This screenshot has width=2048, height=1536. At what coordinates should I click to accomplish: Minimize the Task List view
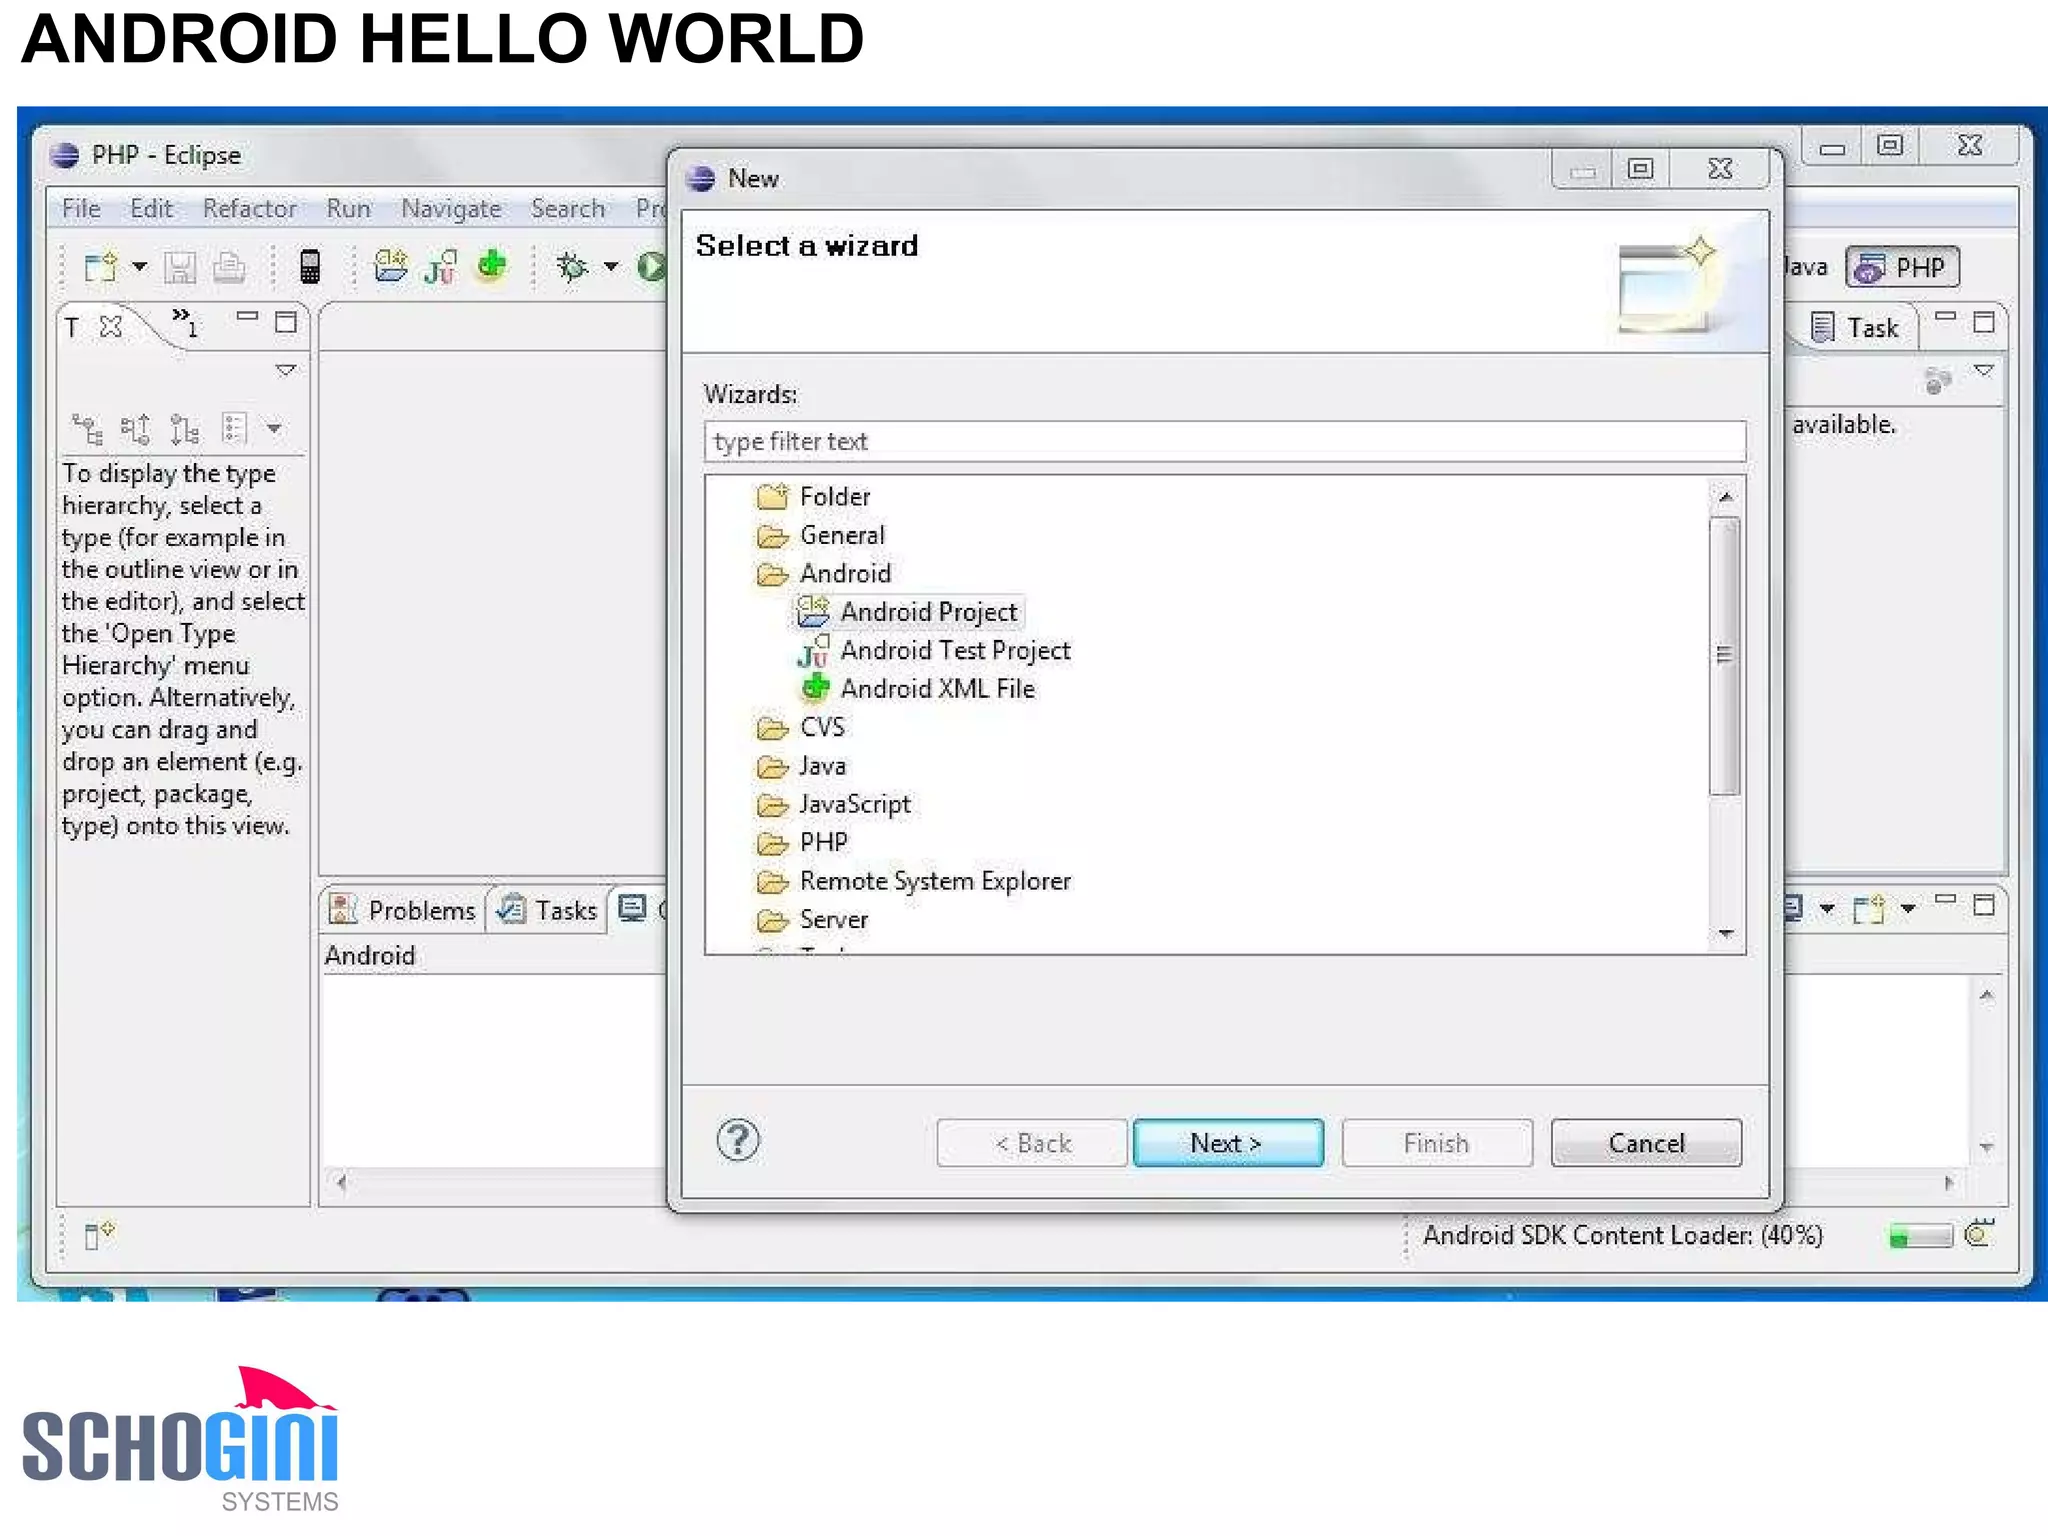[x=1945, y=317]
